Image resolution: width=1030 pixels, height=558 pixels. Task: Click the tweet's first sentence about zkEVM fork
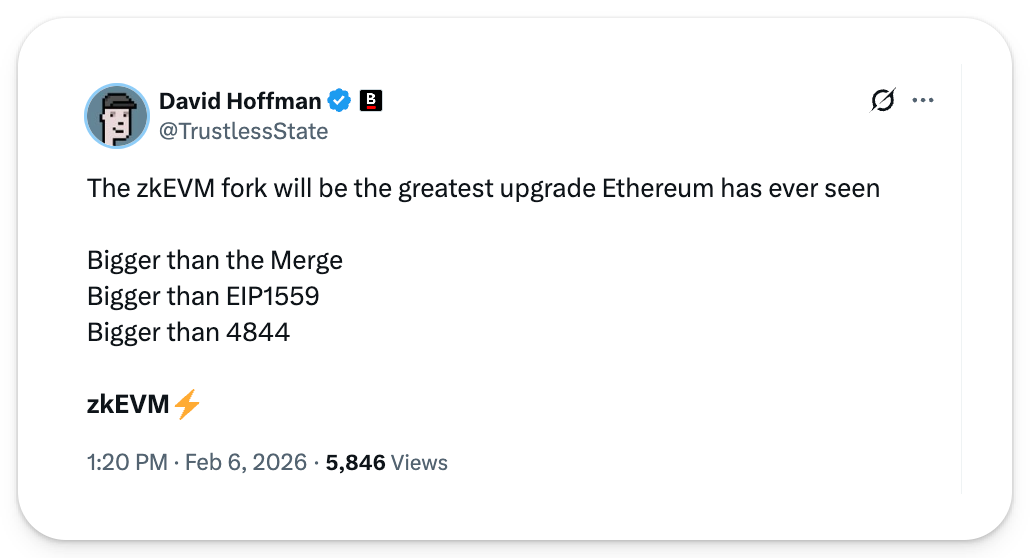point(483,189)
